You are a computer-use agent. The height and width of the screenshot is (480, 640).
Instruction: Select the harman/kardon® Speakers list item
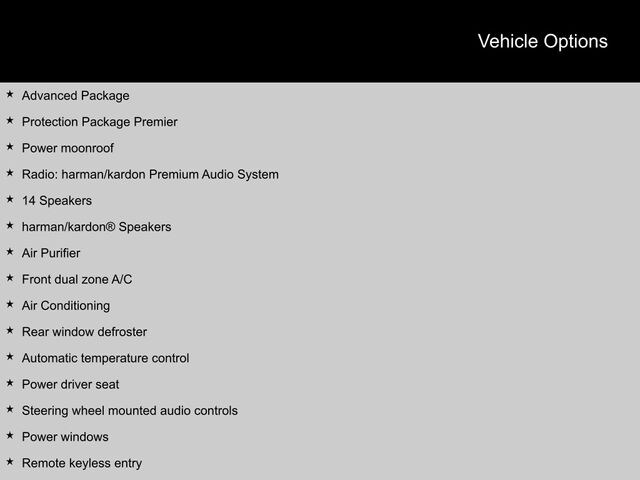point(96,227)
